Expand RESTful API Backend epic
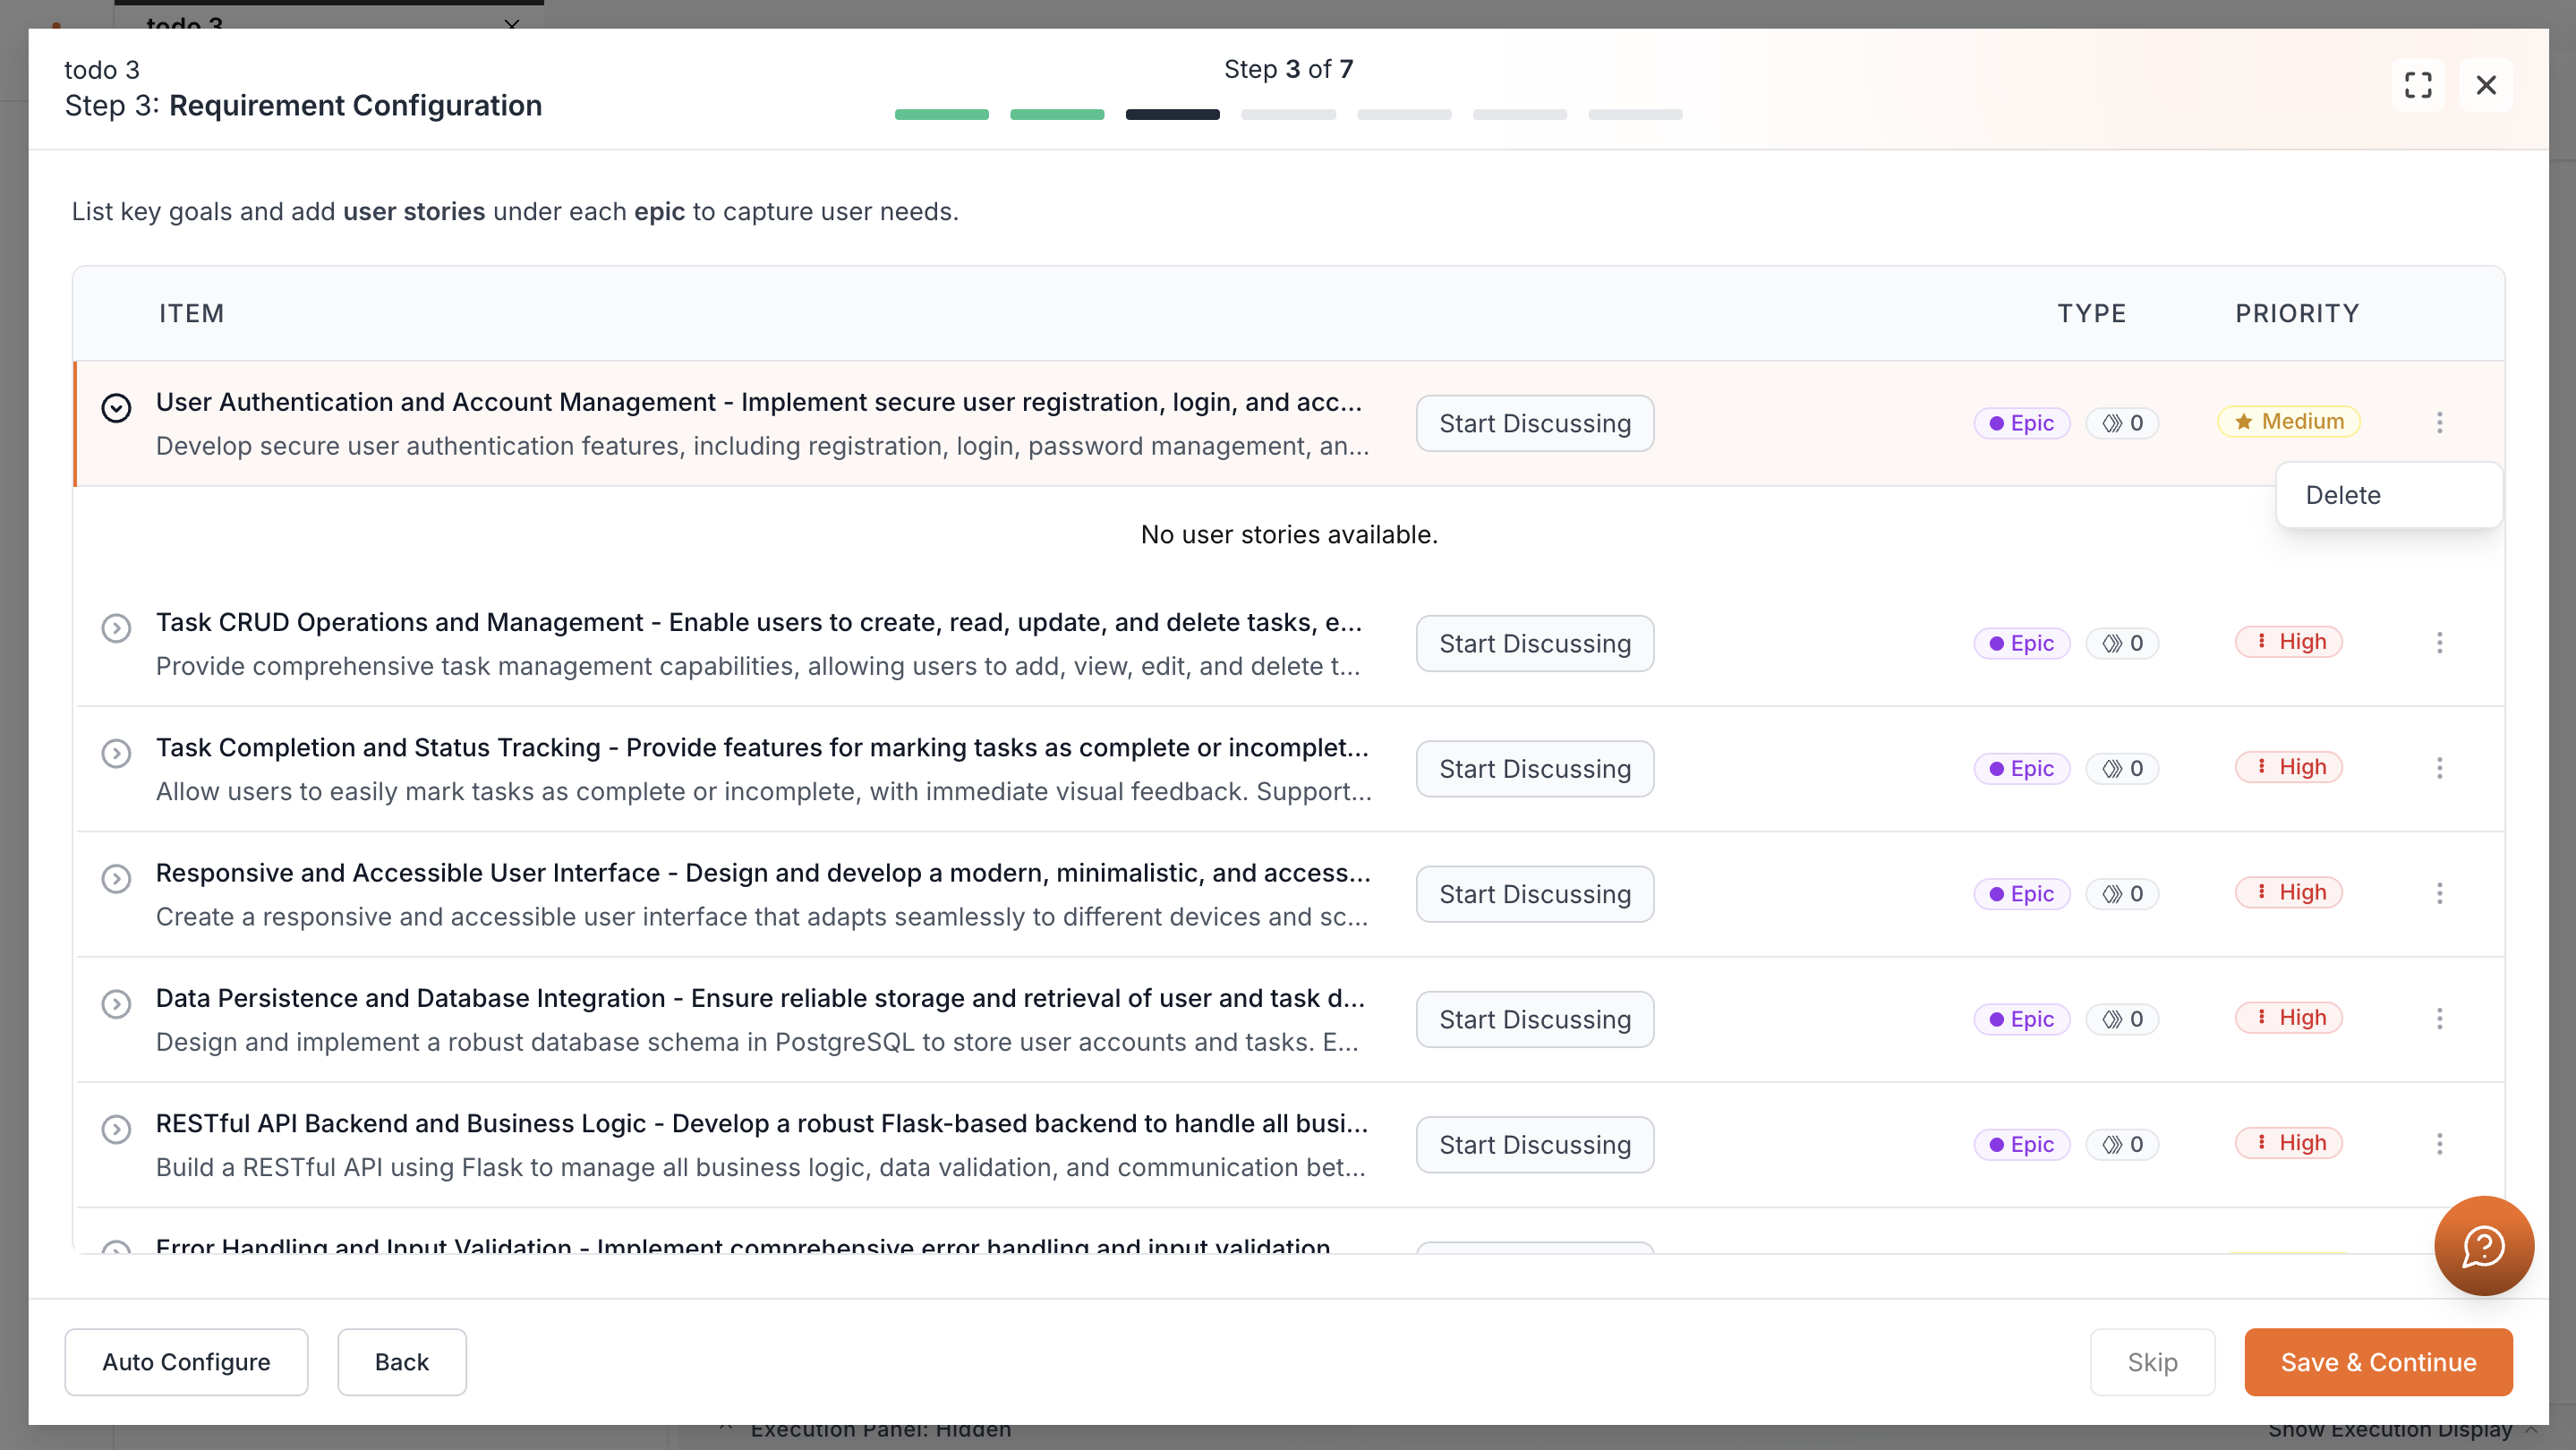Image resolution: width=2576 pixels, height=1450 pixels. (116, 1129)
